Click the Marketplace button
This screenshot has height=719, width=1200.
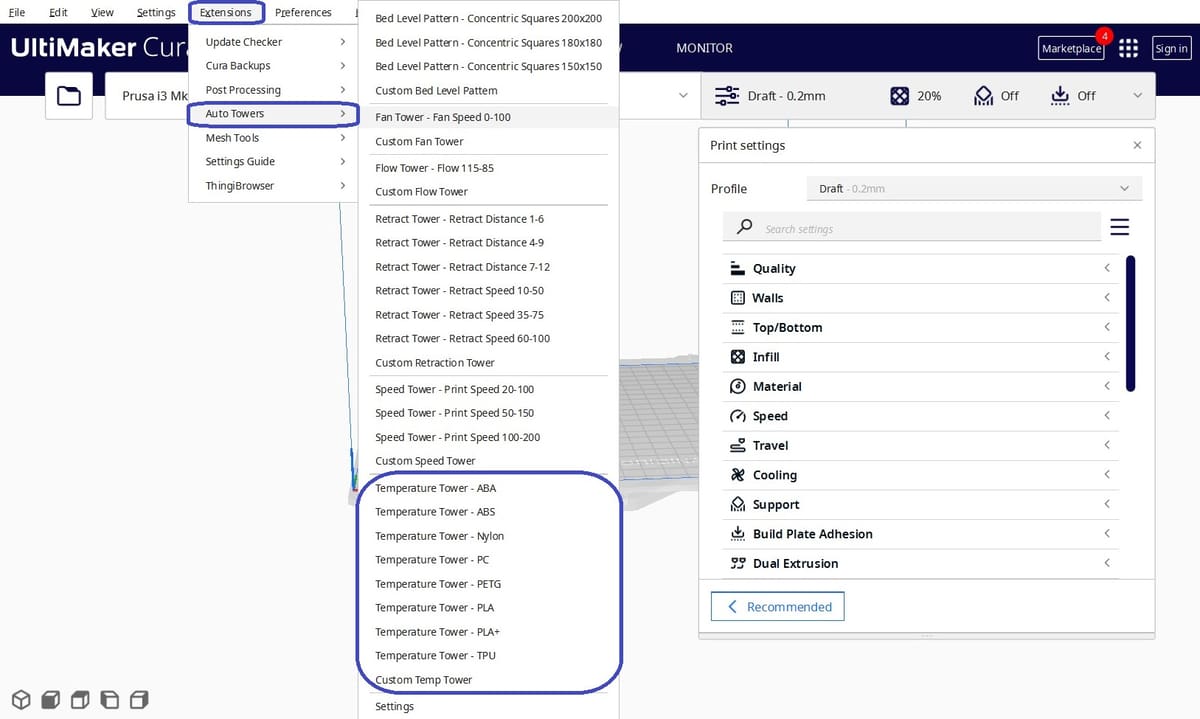[1072, 48]
